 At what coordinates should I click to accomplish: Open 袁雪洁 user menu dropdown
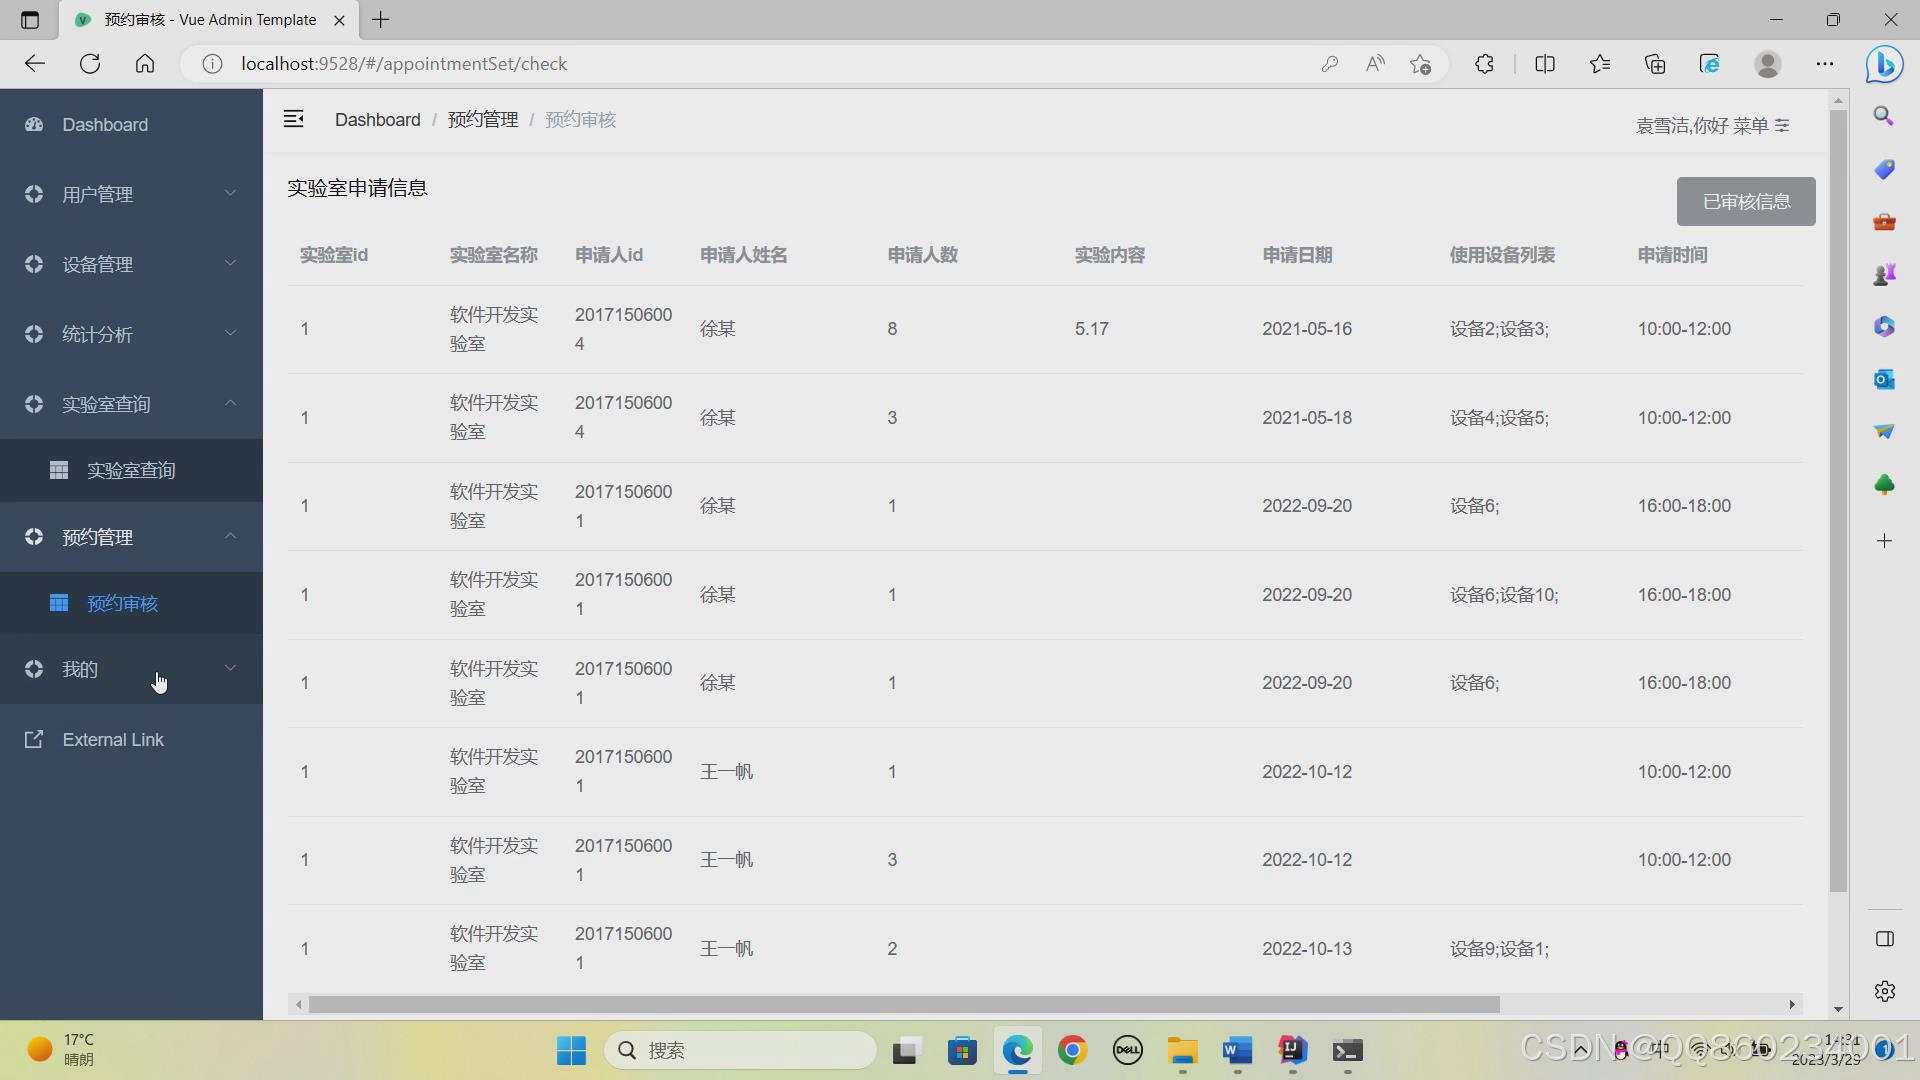[1712, 125]
